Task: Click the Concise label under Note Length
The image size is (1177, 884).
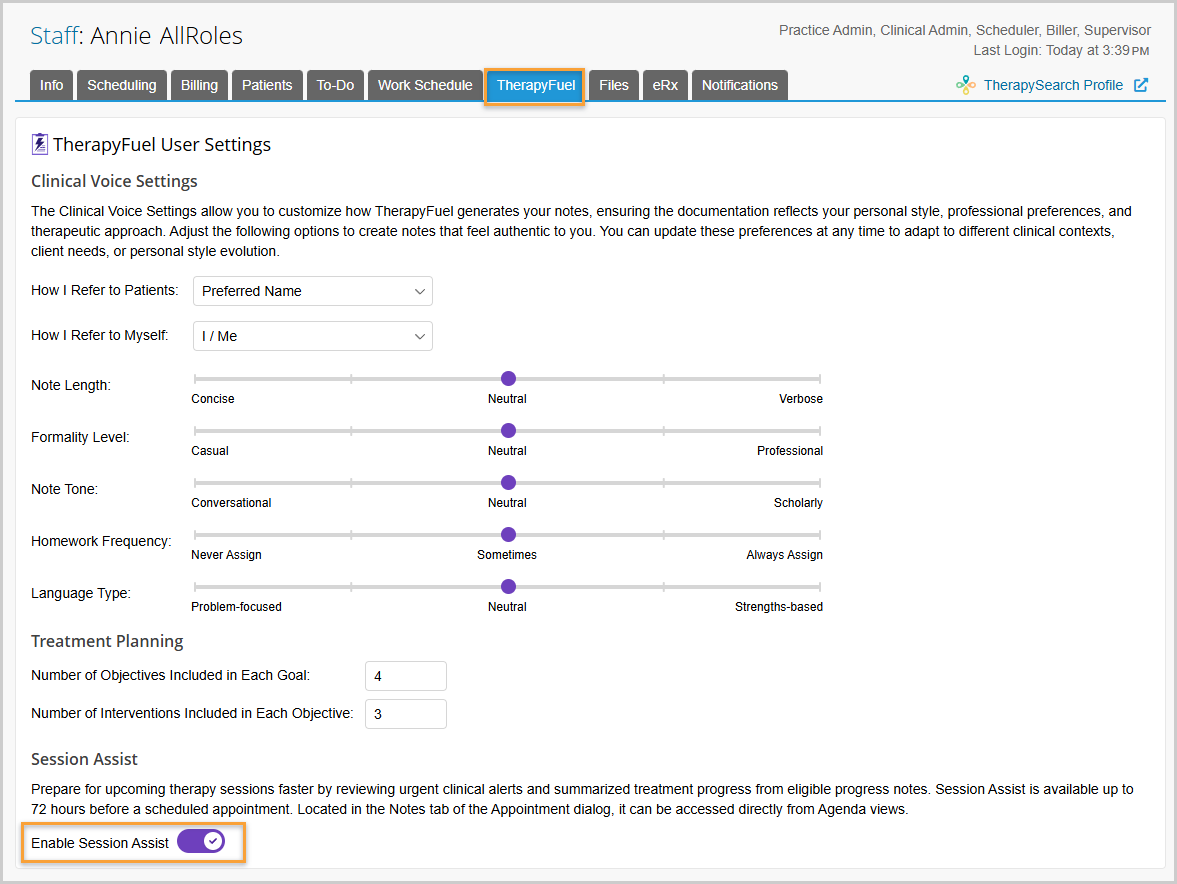Action: pos(212,399)
